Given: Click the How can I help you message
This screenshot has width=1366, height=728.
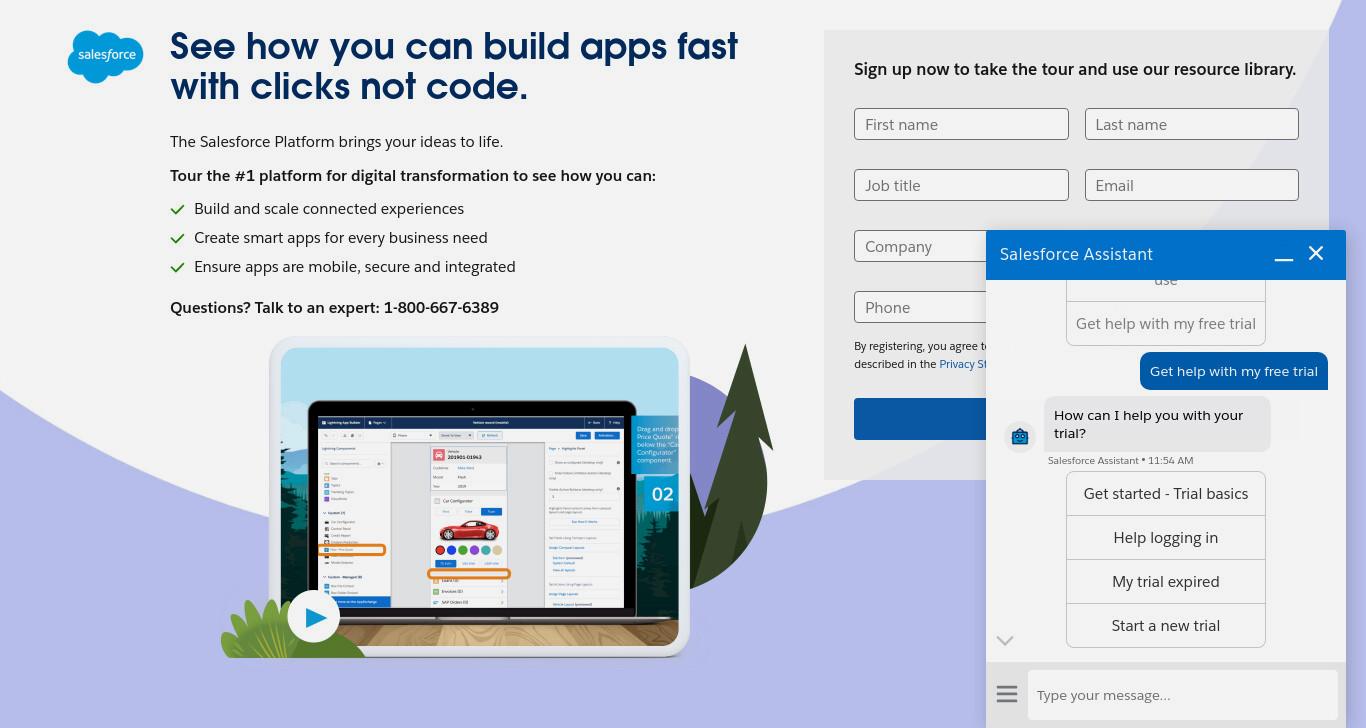Looking at the screenshot, I should 1157,424.
